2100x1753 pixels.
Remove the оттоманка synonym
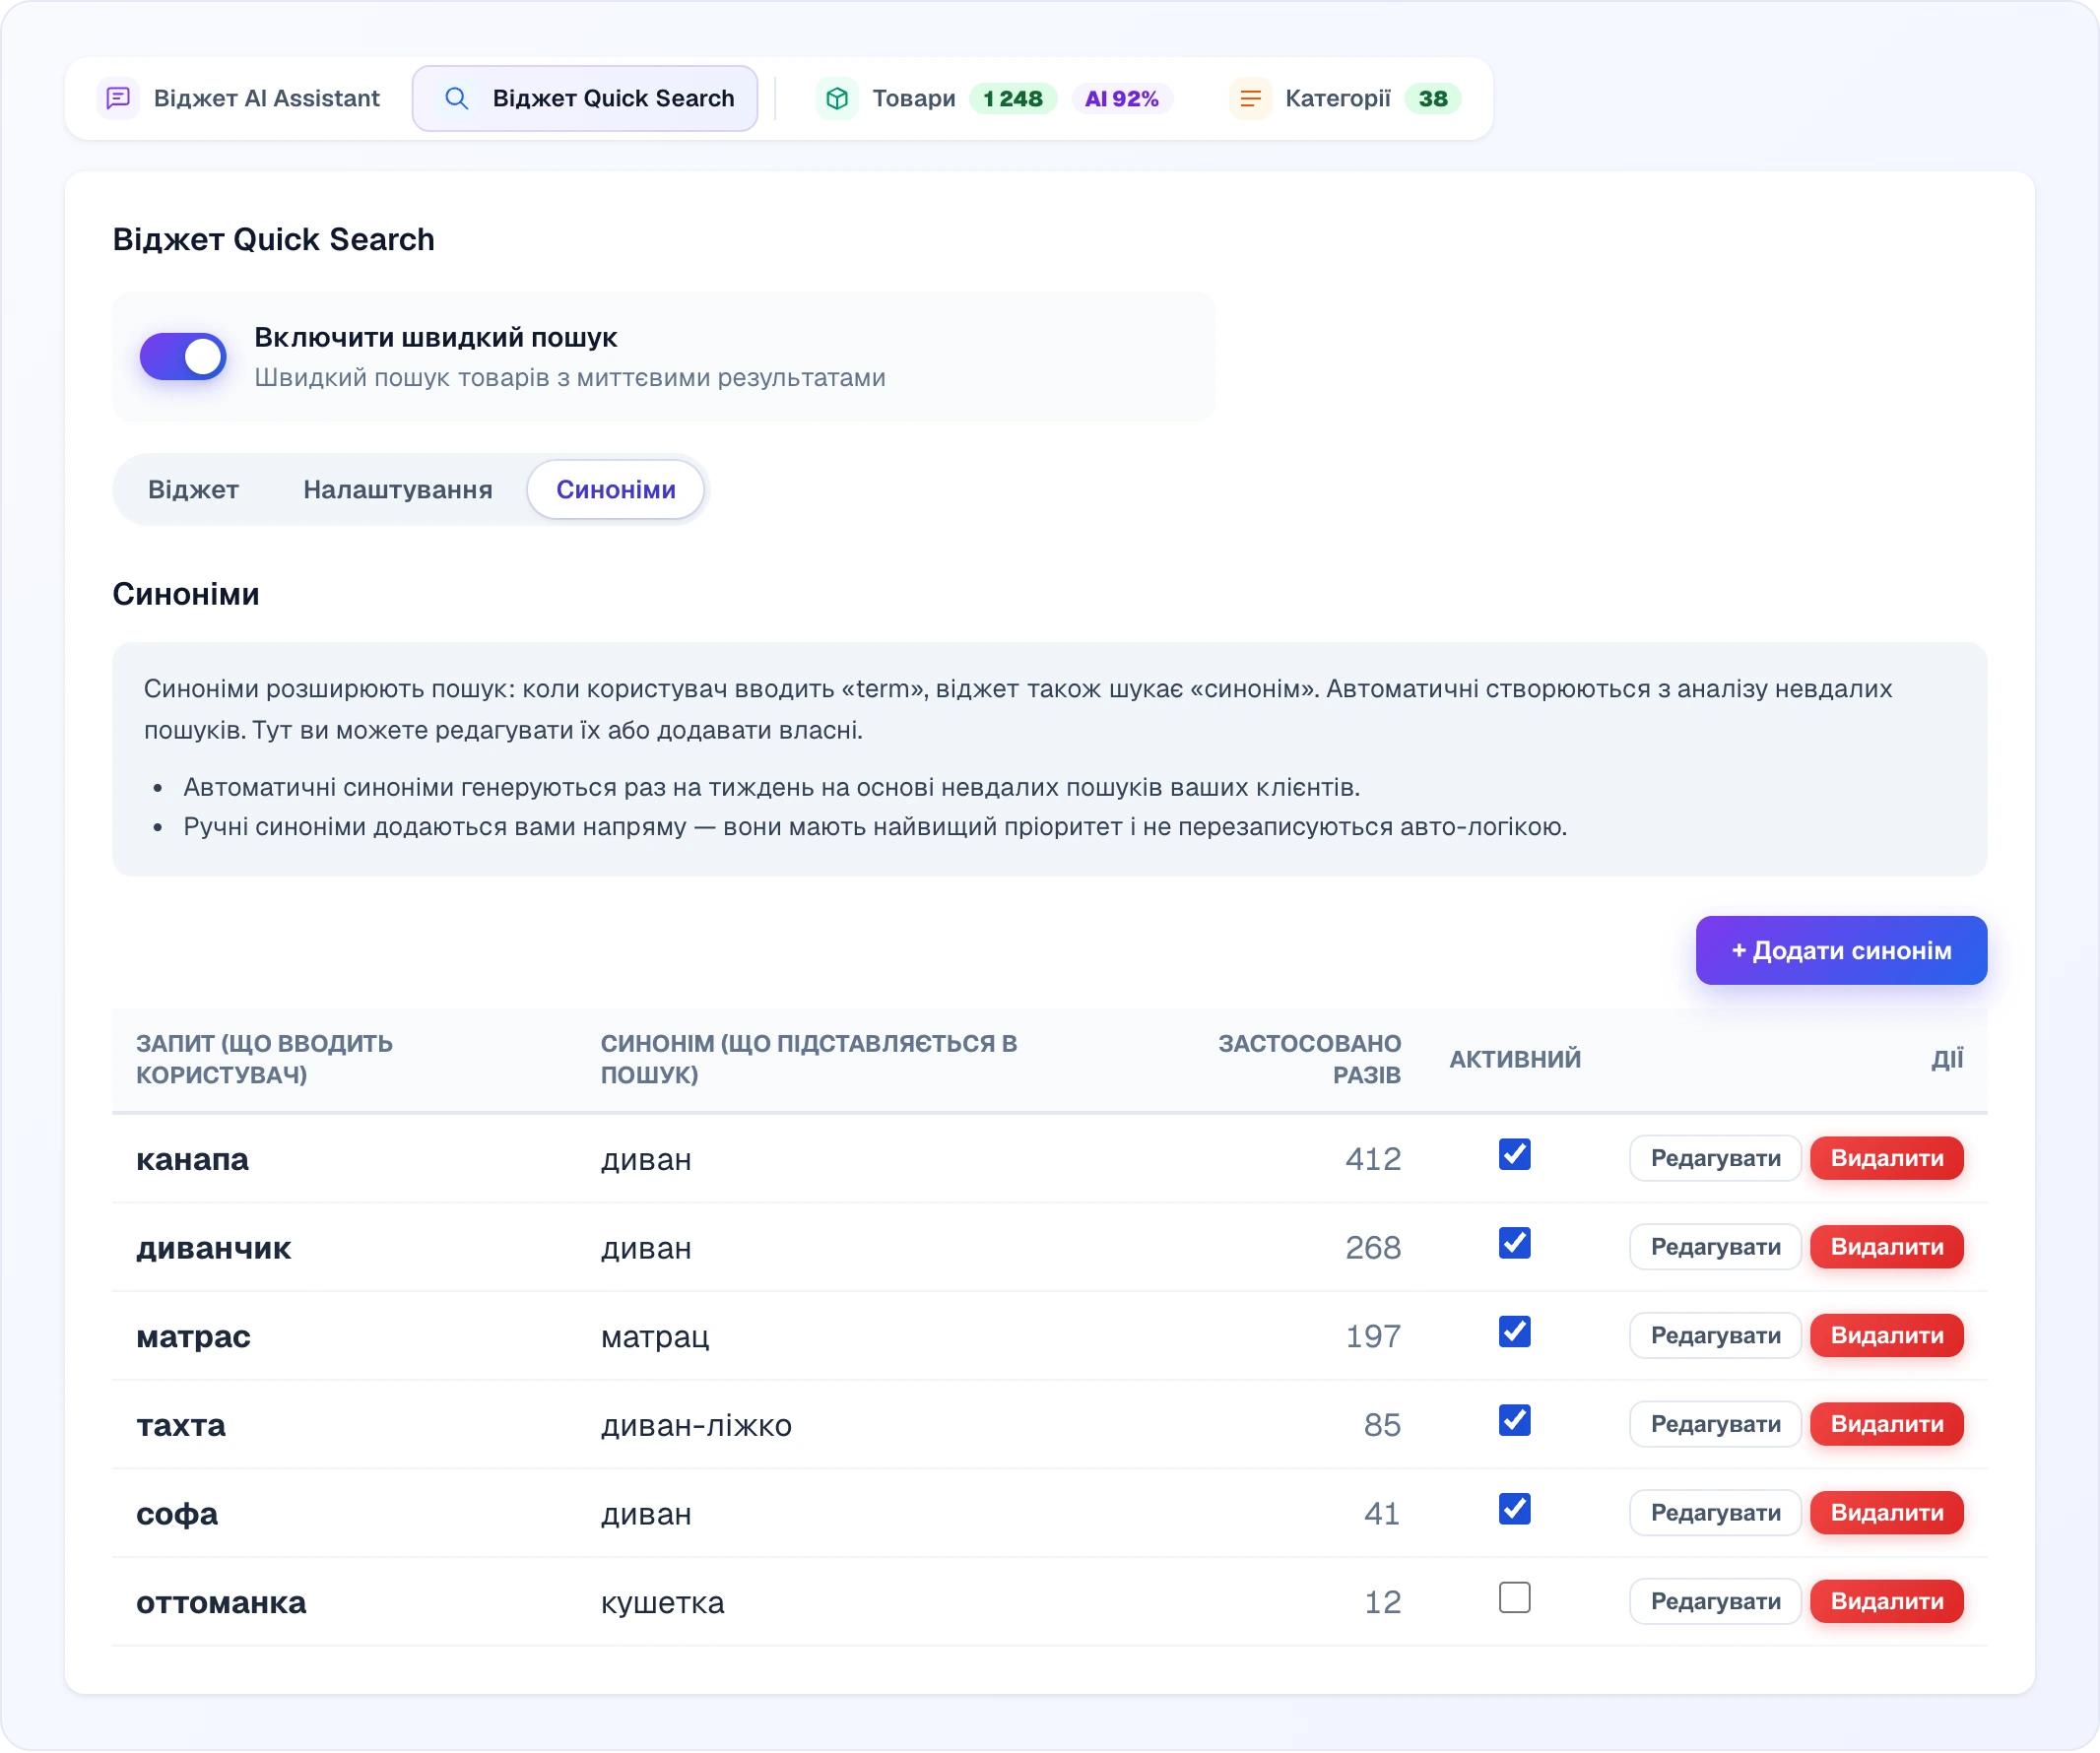point(1887,1602)
